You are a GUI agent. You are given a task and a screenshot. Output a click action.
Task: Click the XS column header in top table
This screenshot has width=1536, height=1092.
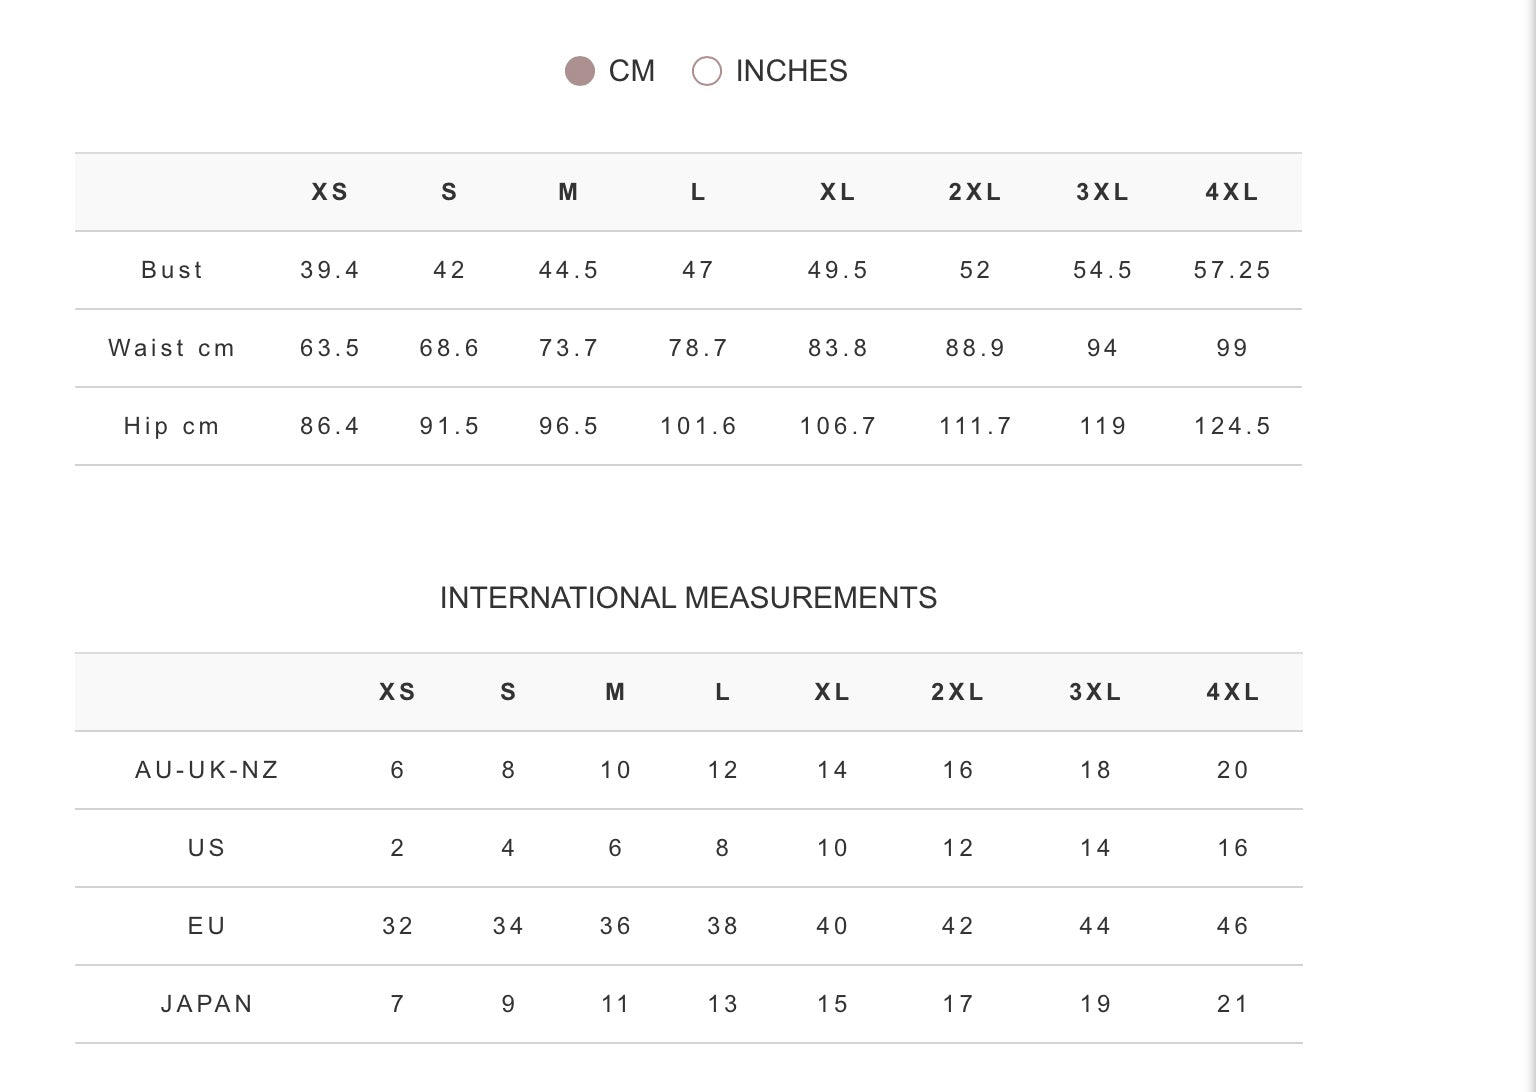pos(330,192)
